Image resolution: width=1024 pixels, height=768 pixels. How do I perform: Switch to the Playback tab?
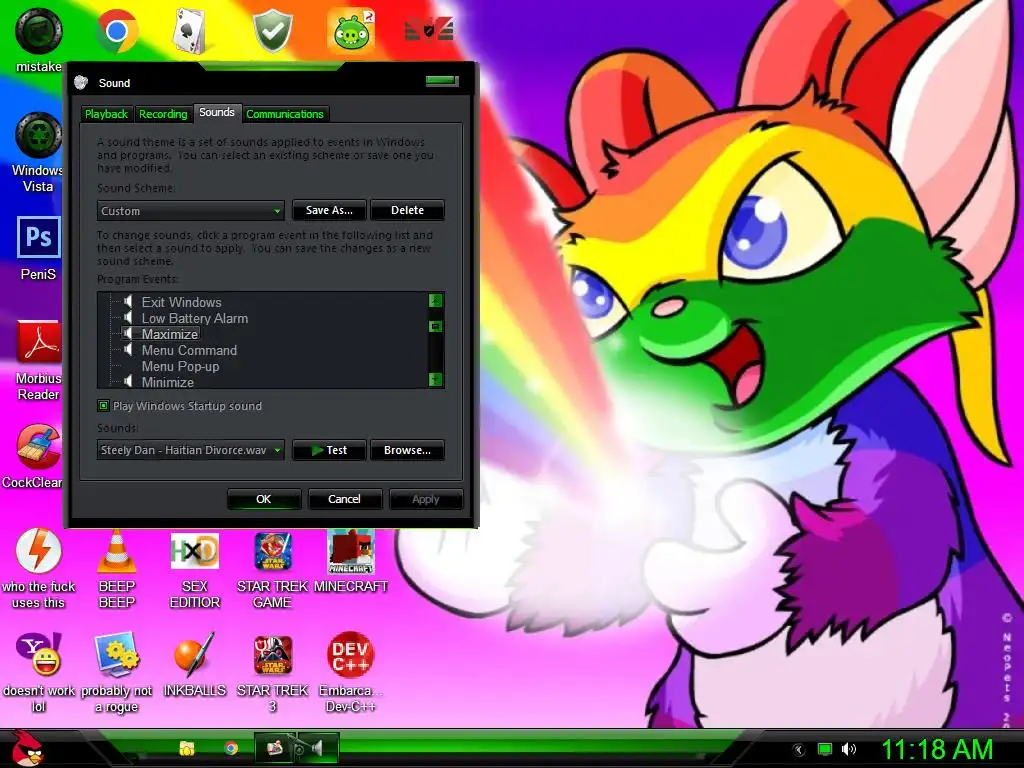tap(106, 114)
